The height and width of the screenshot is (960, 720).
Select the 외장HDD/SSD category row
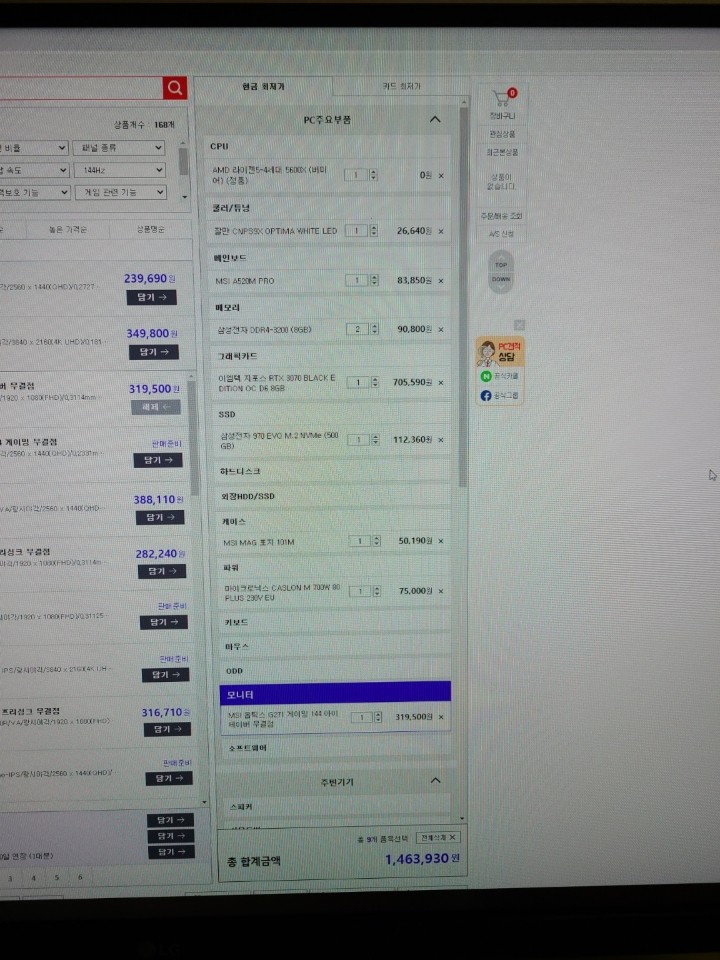[334, 496]
